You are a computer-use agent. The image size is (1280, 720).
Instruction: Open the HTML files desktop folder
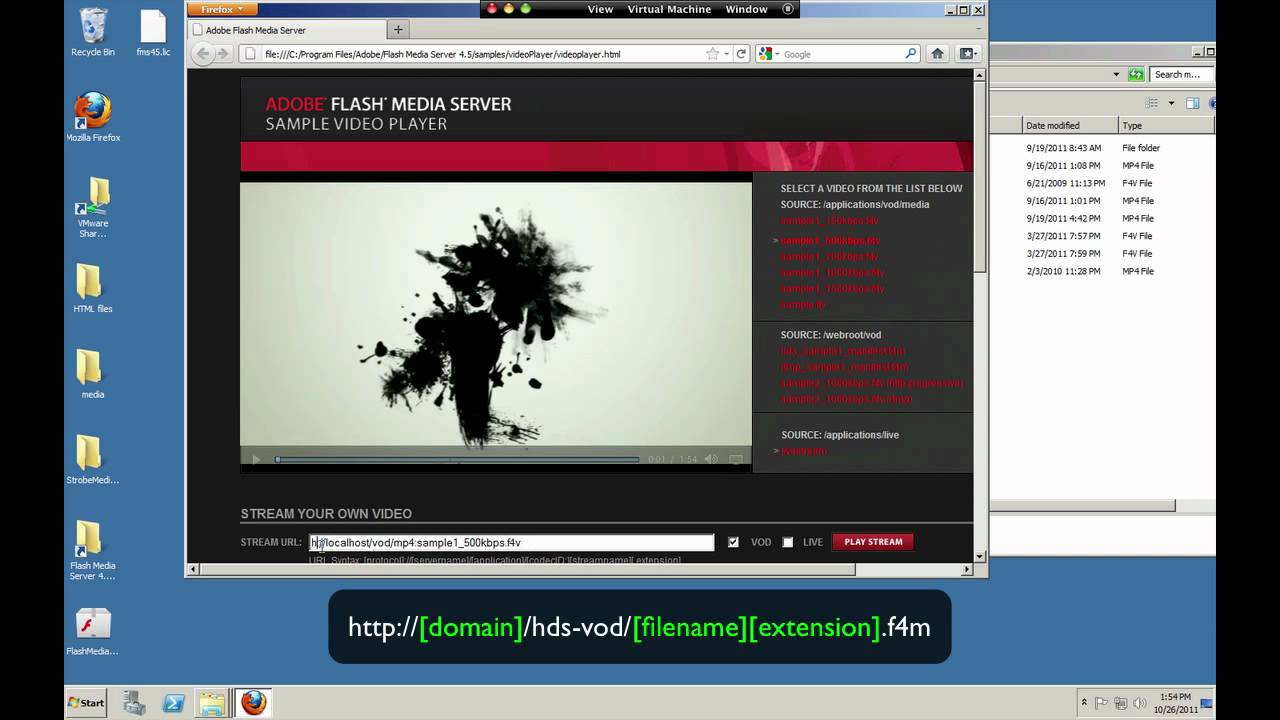click(92, 289)
